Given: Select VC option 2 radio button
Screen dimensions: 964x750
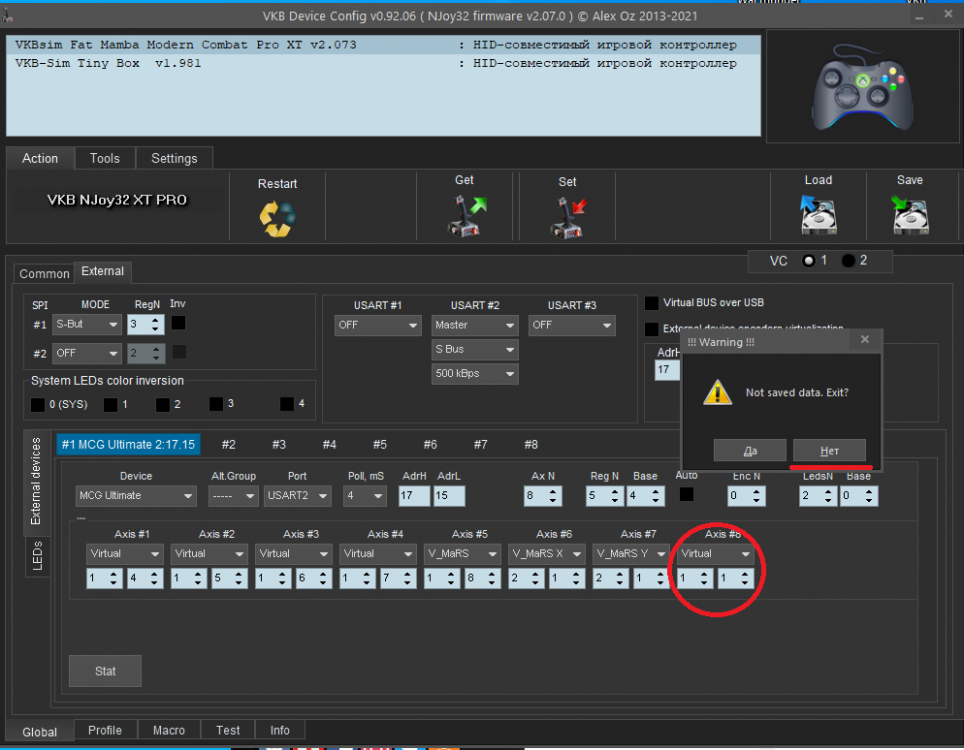Looking at the screenshot, I should (848, 261).
